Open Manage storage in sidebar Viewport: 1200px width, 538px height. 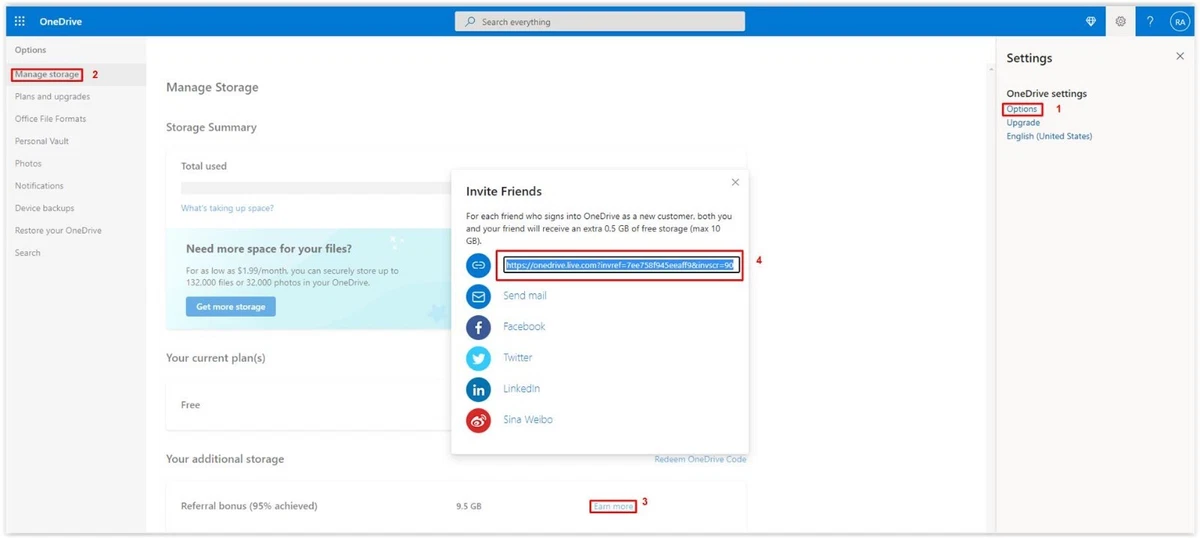point(46,74)
